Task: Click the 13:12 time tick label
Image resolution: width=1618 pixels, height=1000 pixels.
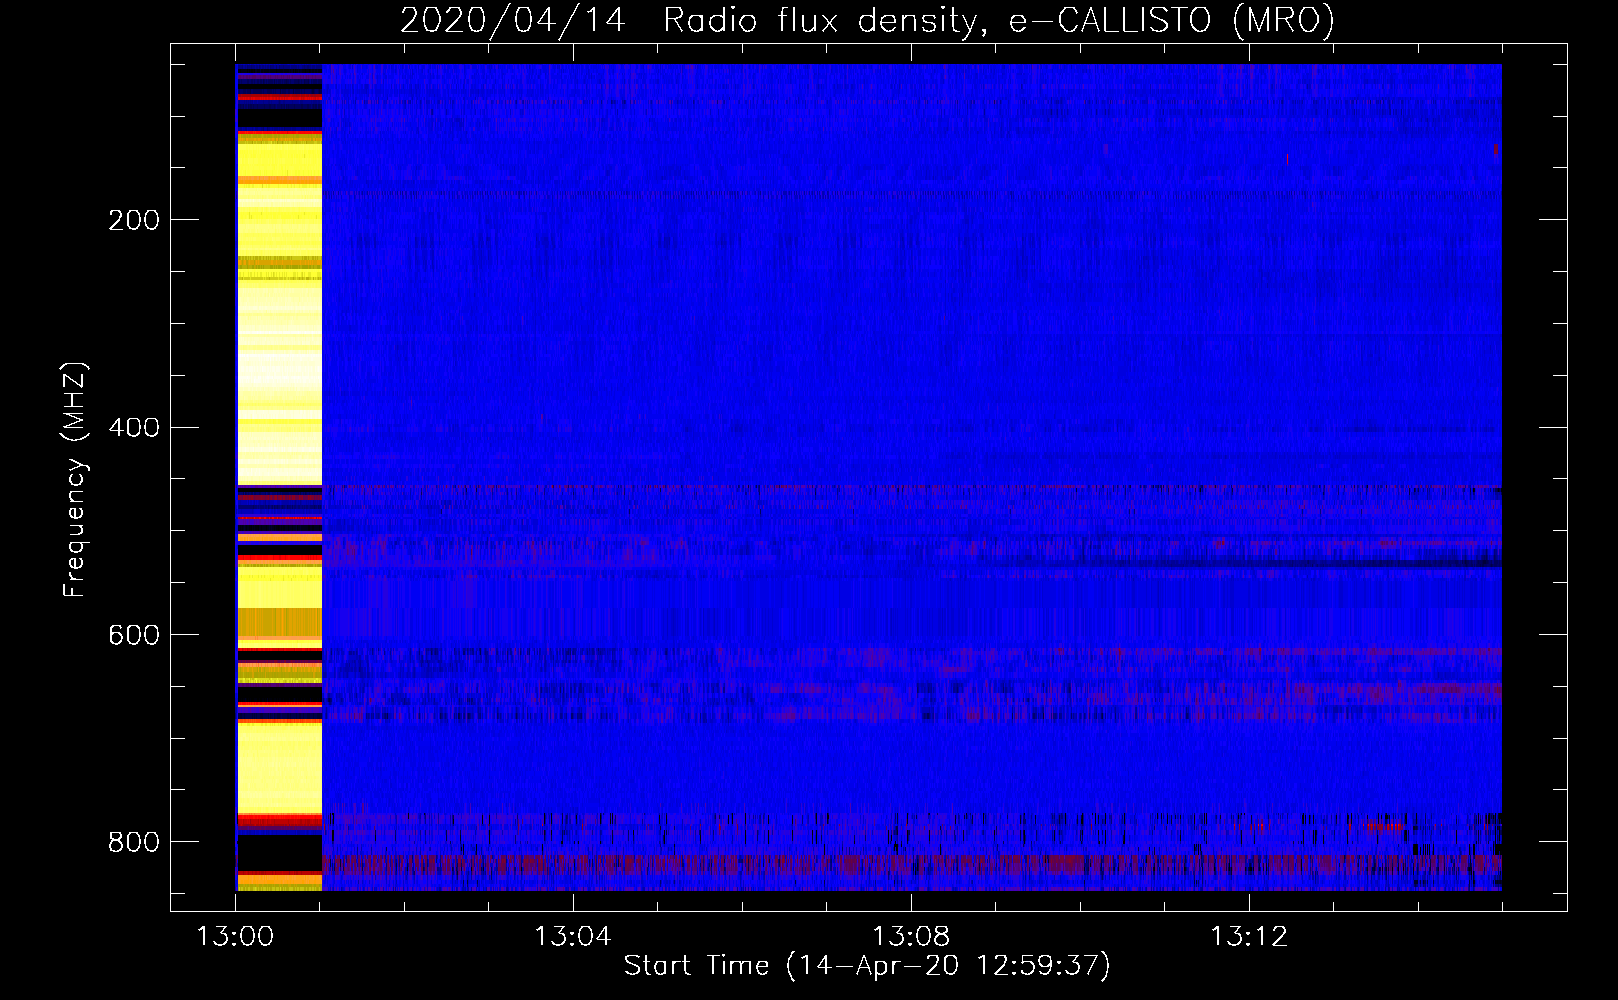Action: pyautogui.click(x=1248, y=937)
